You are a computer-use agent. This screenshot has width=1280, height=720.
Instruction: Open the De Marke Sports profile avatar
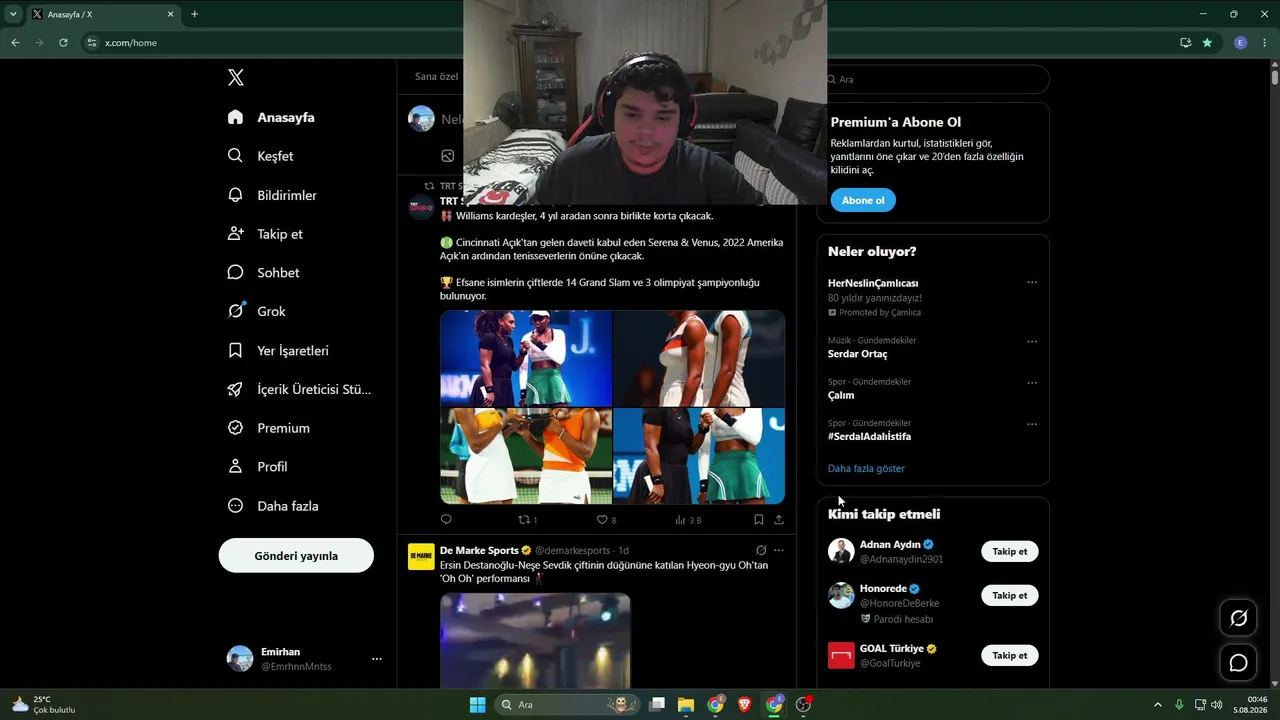(x=421, y=556)
